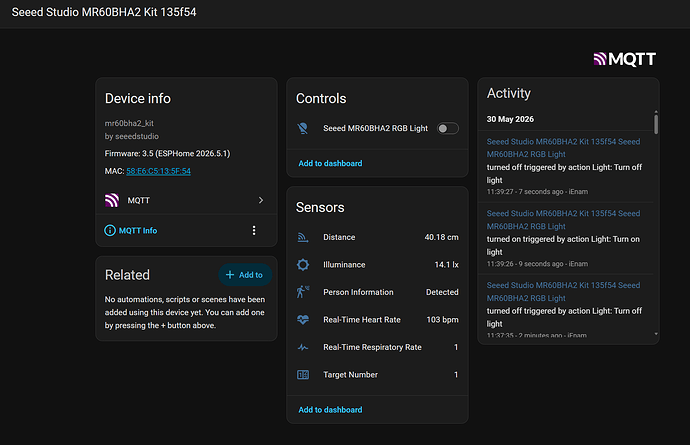Click the Real-Time Heart Rate heart icon

click(x=303, y=320)
